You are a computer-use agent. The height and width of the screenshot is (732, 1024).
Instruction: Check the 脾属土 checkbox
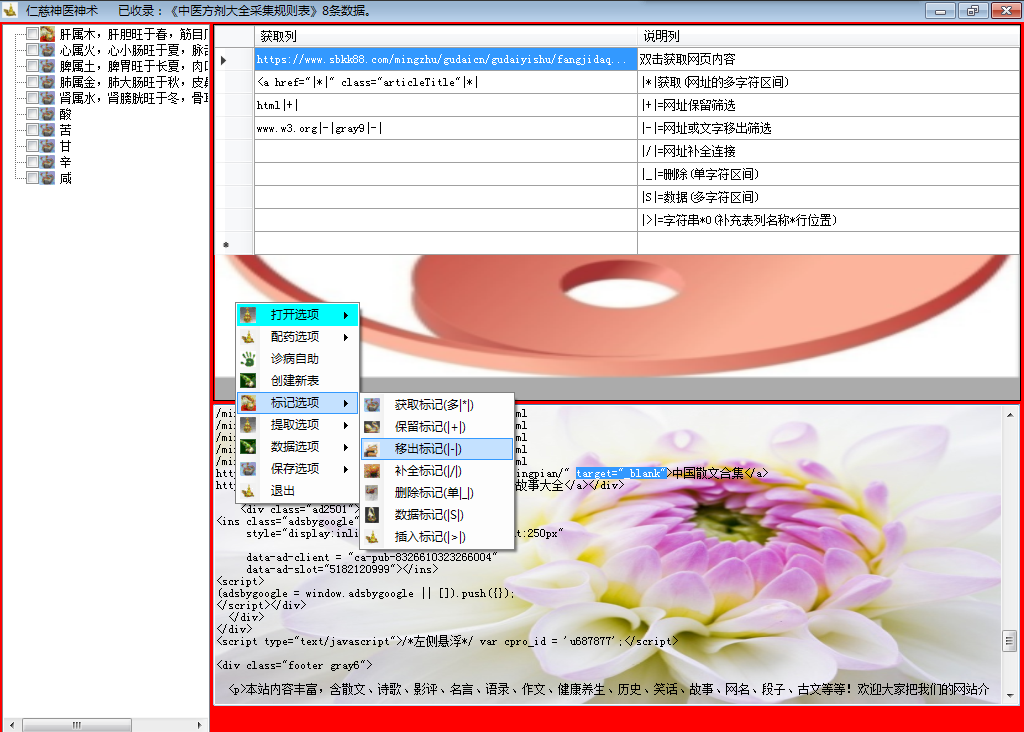tap(32, 65)
